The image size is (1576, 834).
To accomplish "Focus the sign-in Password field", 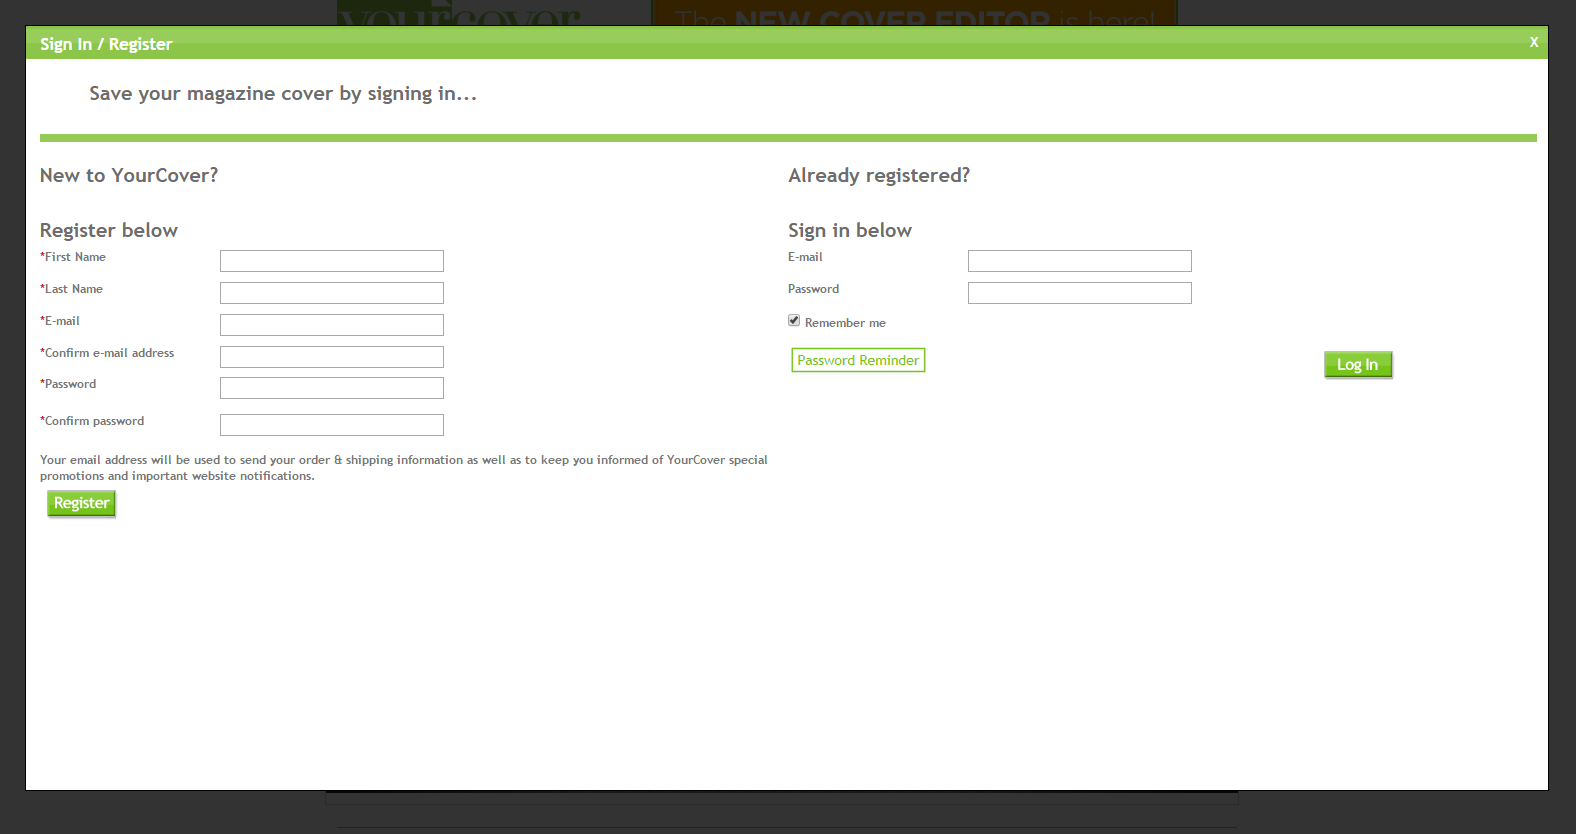I will click(1079, 293).
